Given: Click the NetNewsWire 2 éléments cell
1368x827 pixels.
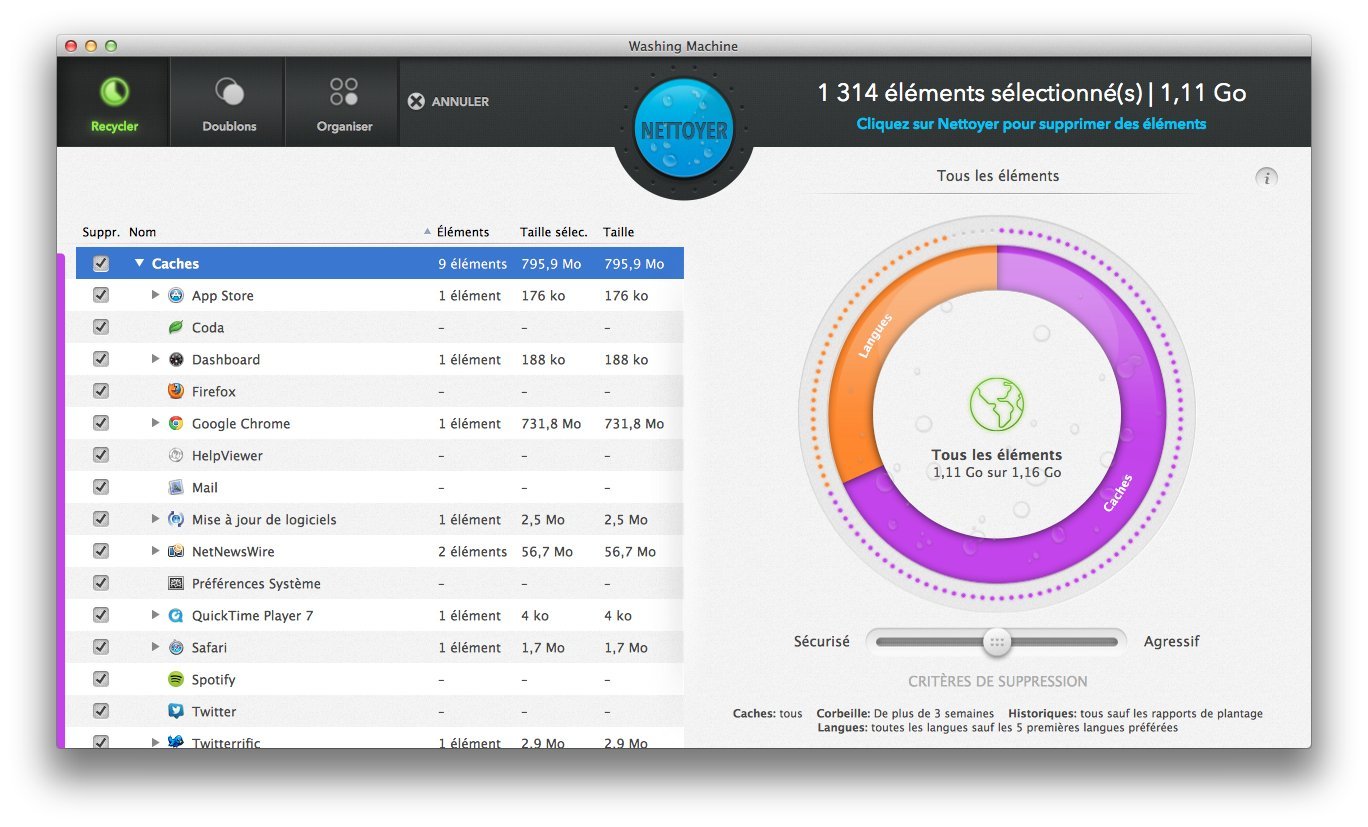Looking at the screenshot, I should tap(473, 551).
